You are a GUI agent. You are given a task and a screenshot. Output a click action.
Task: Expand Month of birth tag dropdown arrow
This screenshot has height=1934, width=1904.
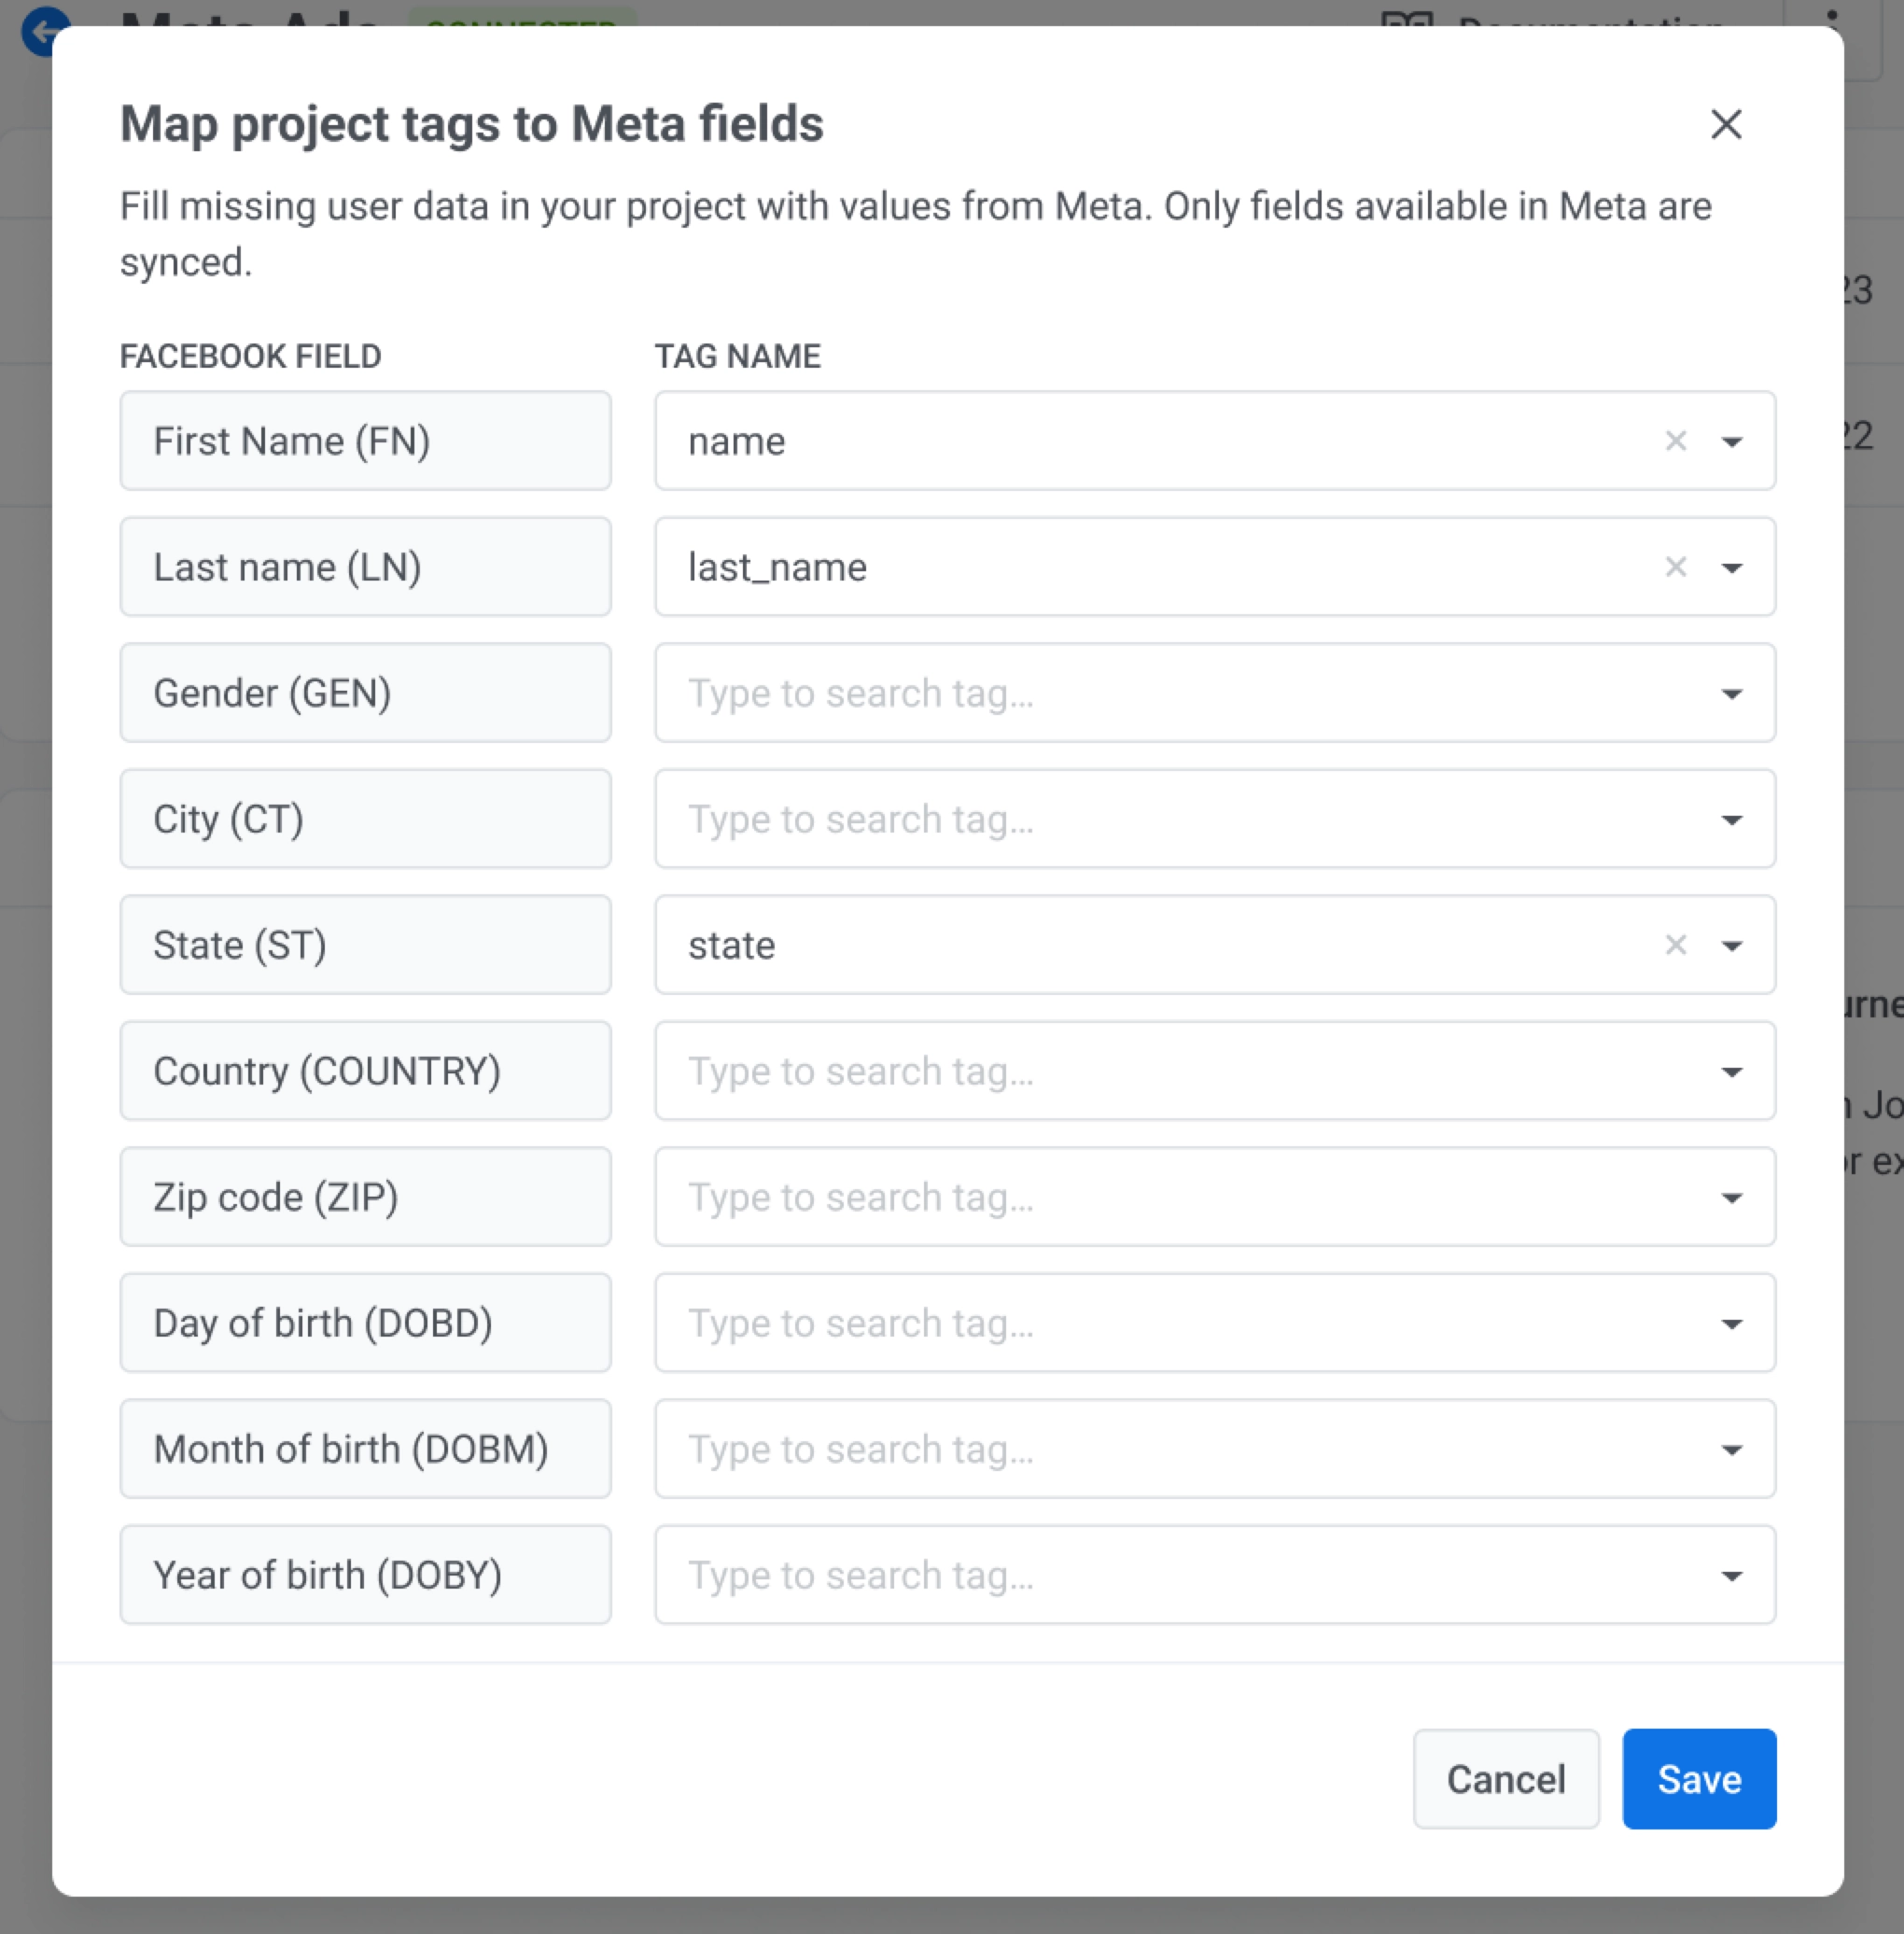coord(1732,1450)
